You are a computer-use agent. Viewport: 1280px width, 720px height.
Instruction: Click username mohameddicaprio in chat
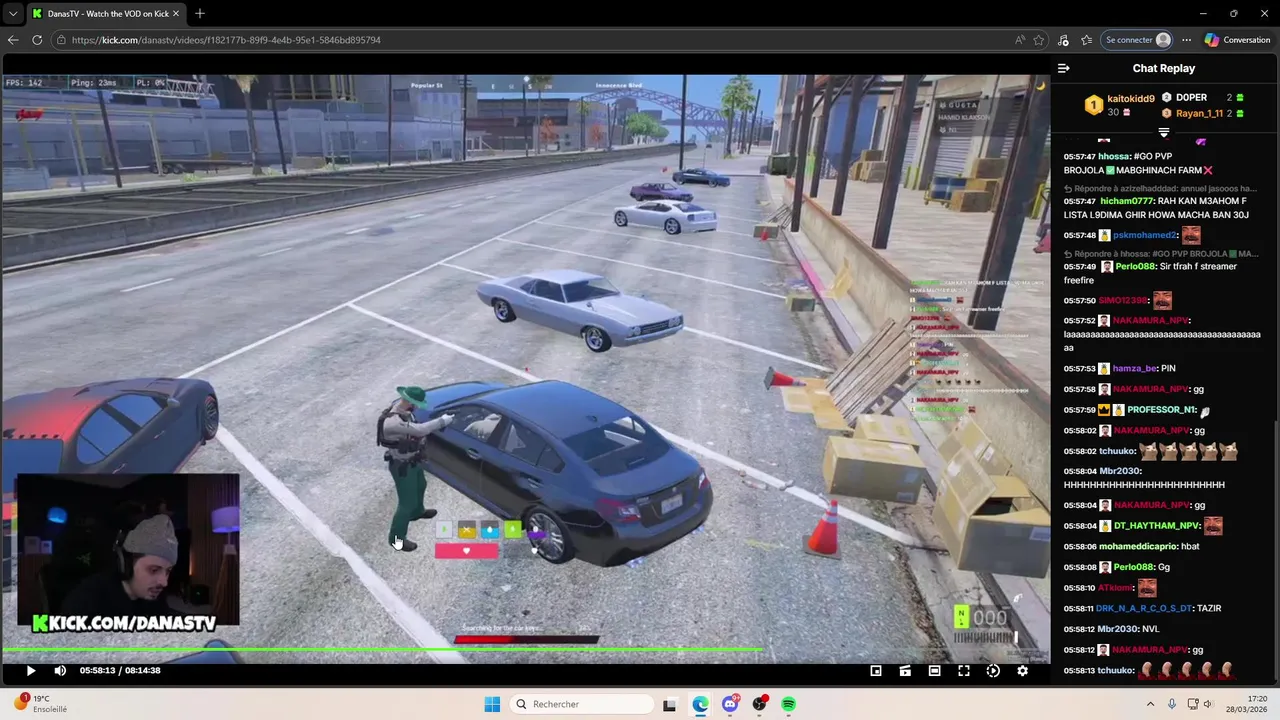[1137, 547]
